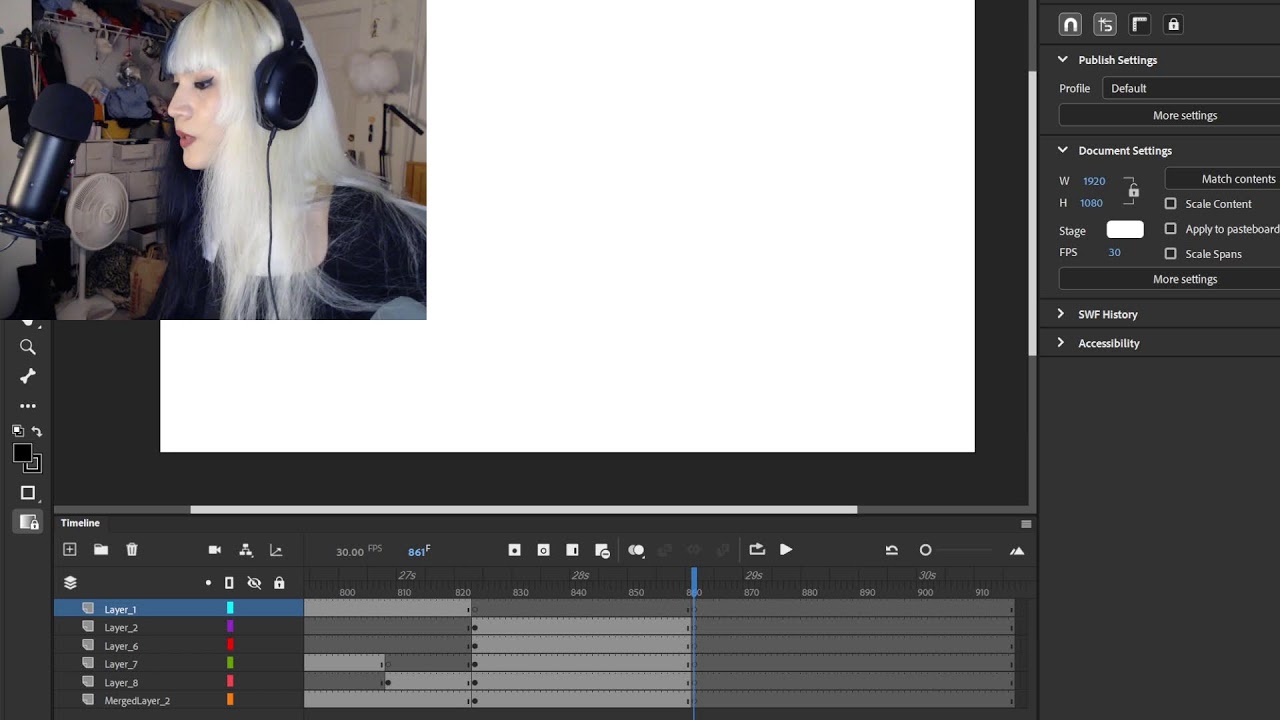This screenshot has height=720, width=1280.
Task: Toggle guides icon in Properties panel
Action: point(1105,24)
